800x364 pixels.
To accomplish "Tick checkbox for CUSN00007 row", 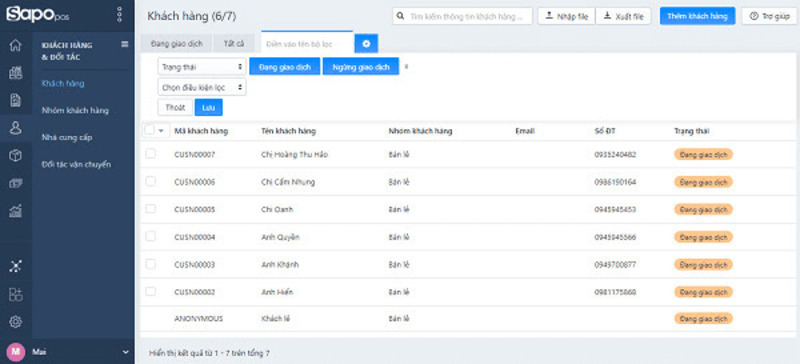I will (x=151, y=154).
